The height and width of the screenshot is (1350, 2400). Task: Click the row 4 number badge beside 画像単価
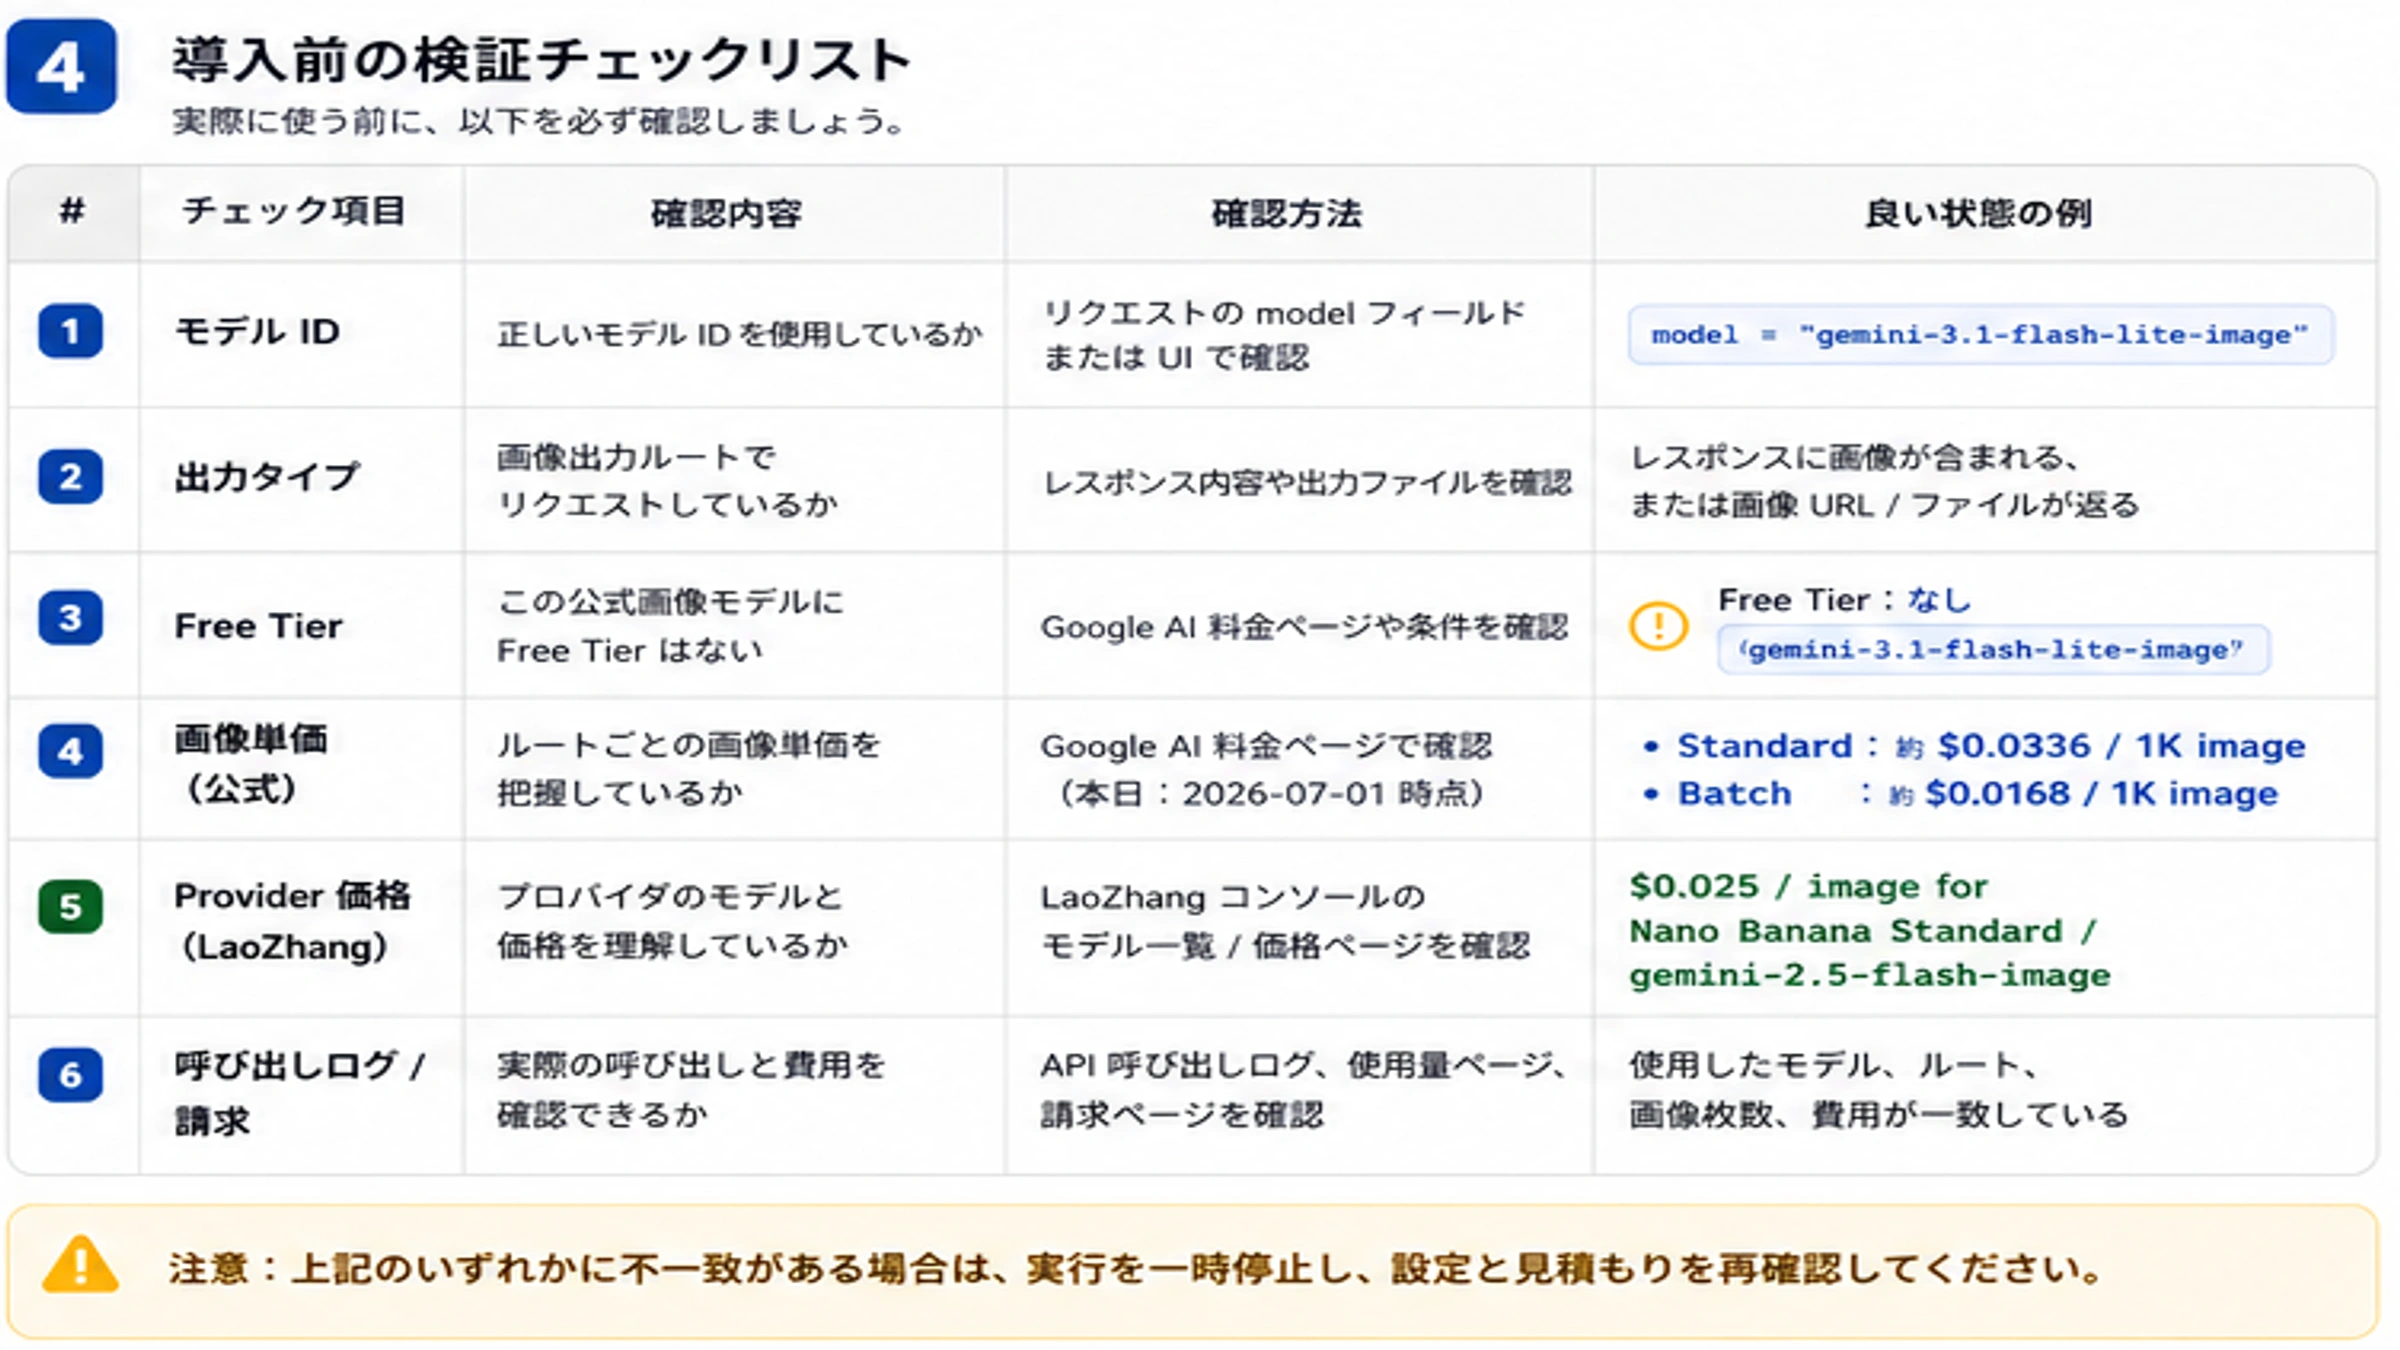(x=70, y=750)
